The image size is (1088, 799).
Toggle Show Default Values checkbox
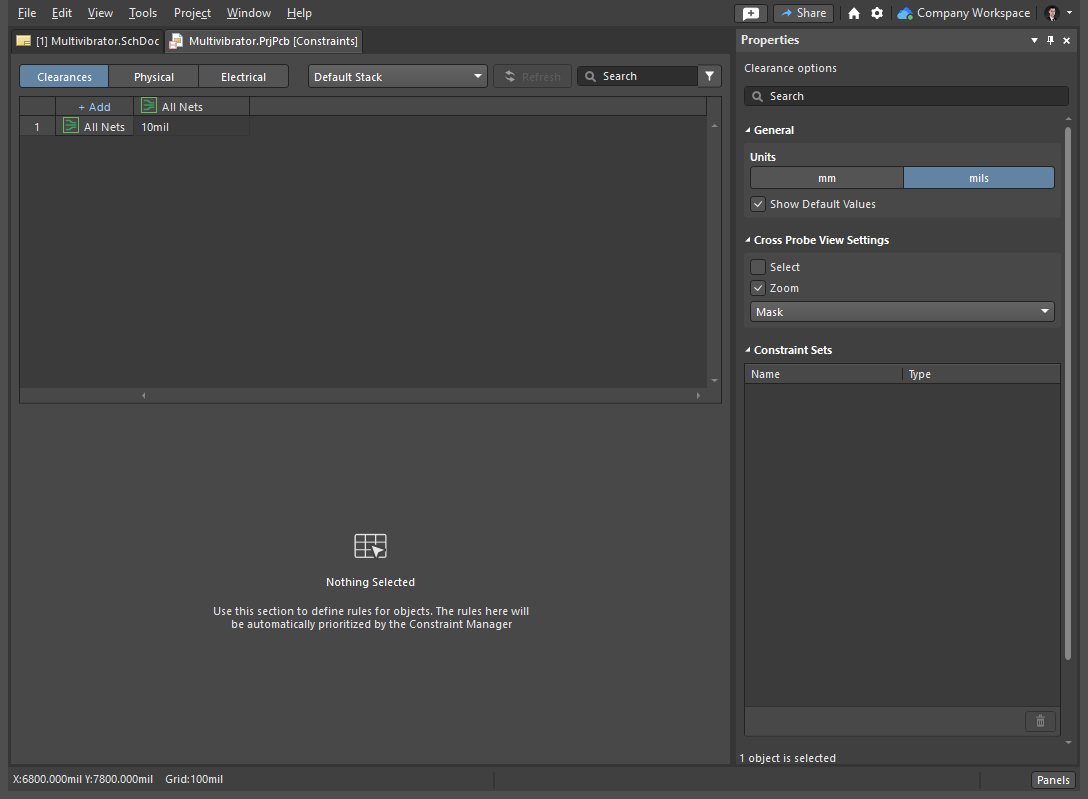tap(758, 204)
